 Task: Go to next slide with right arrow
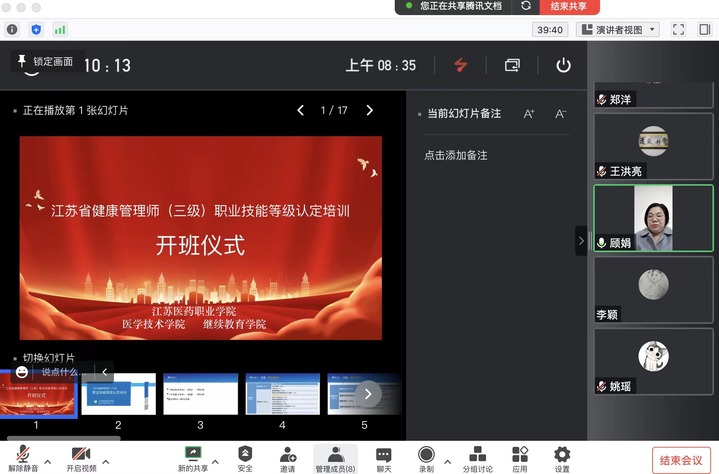[369, 110]
